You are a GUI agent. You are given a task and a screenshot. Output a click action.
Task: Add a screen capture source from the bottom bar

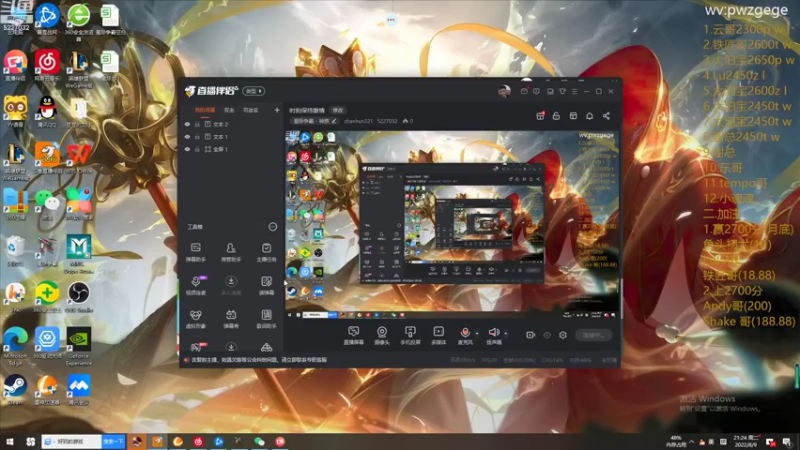(x=354, y=336)
